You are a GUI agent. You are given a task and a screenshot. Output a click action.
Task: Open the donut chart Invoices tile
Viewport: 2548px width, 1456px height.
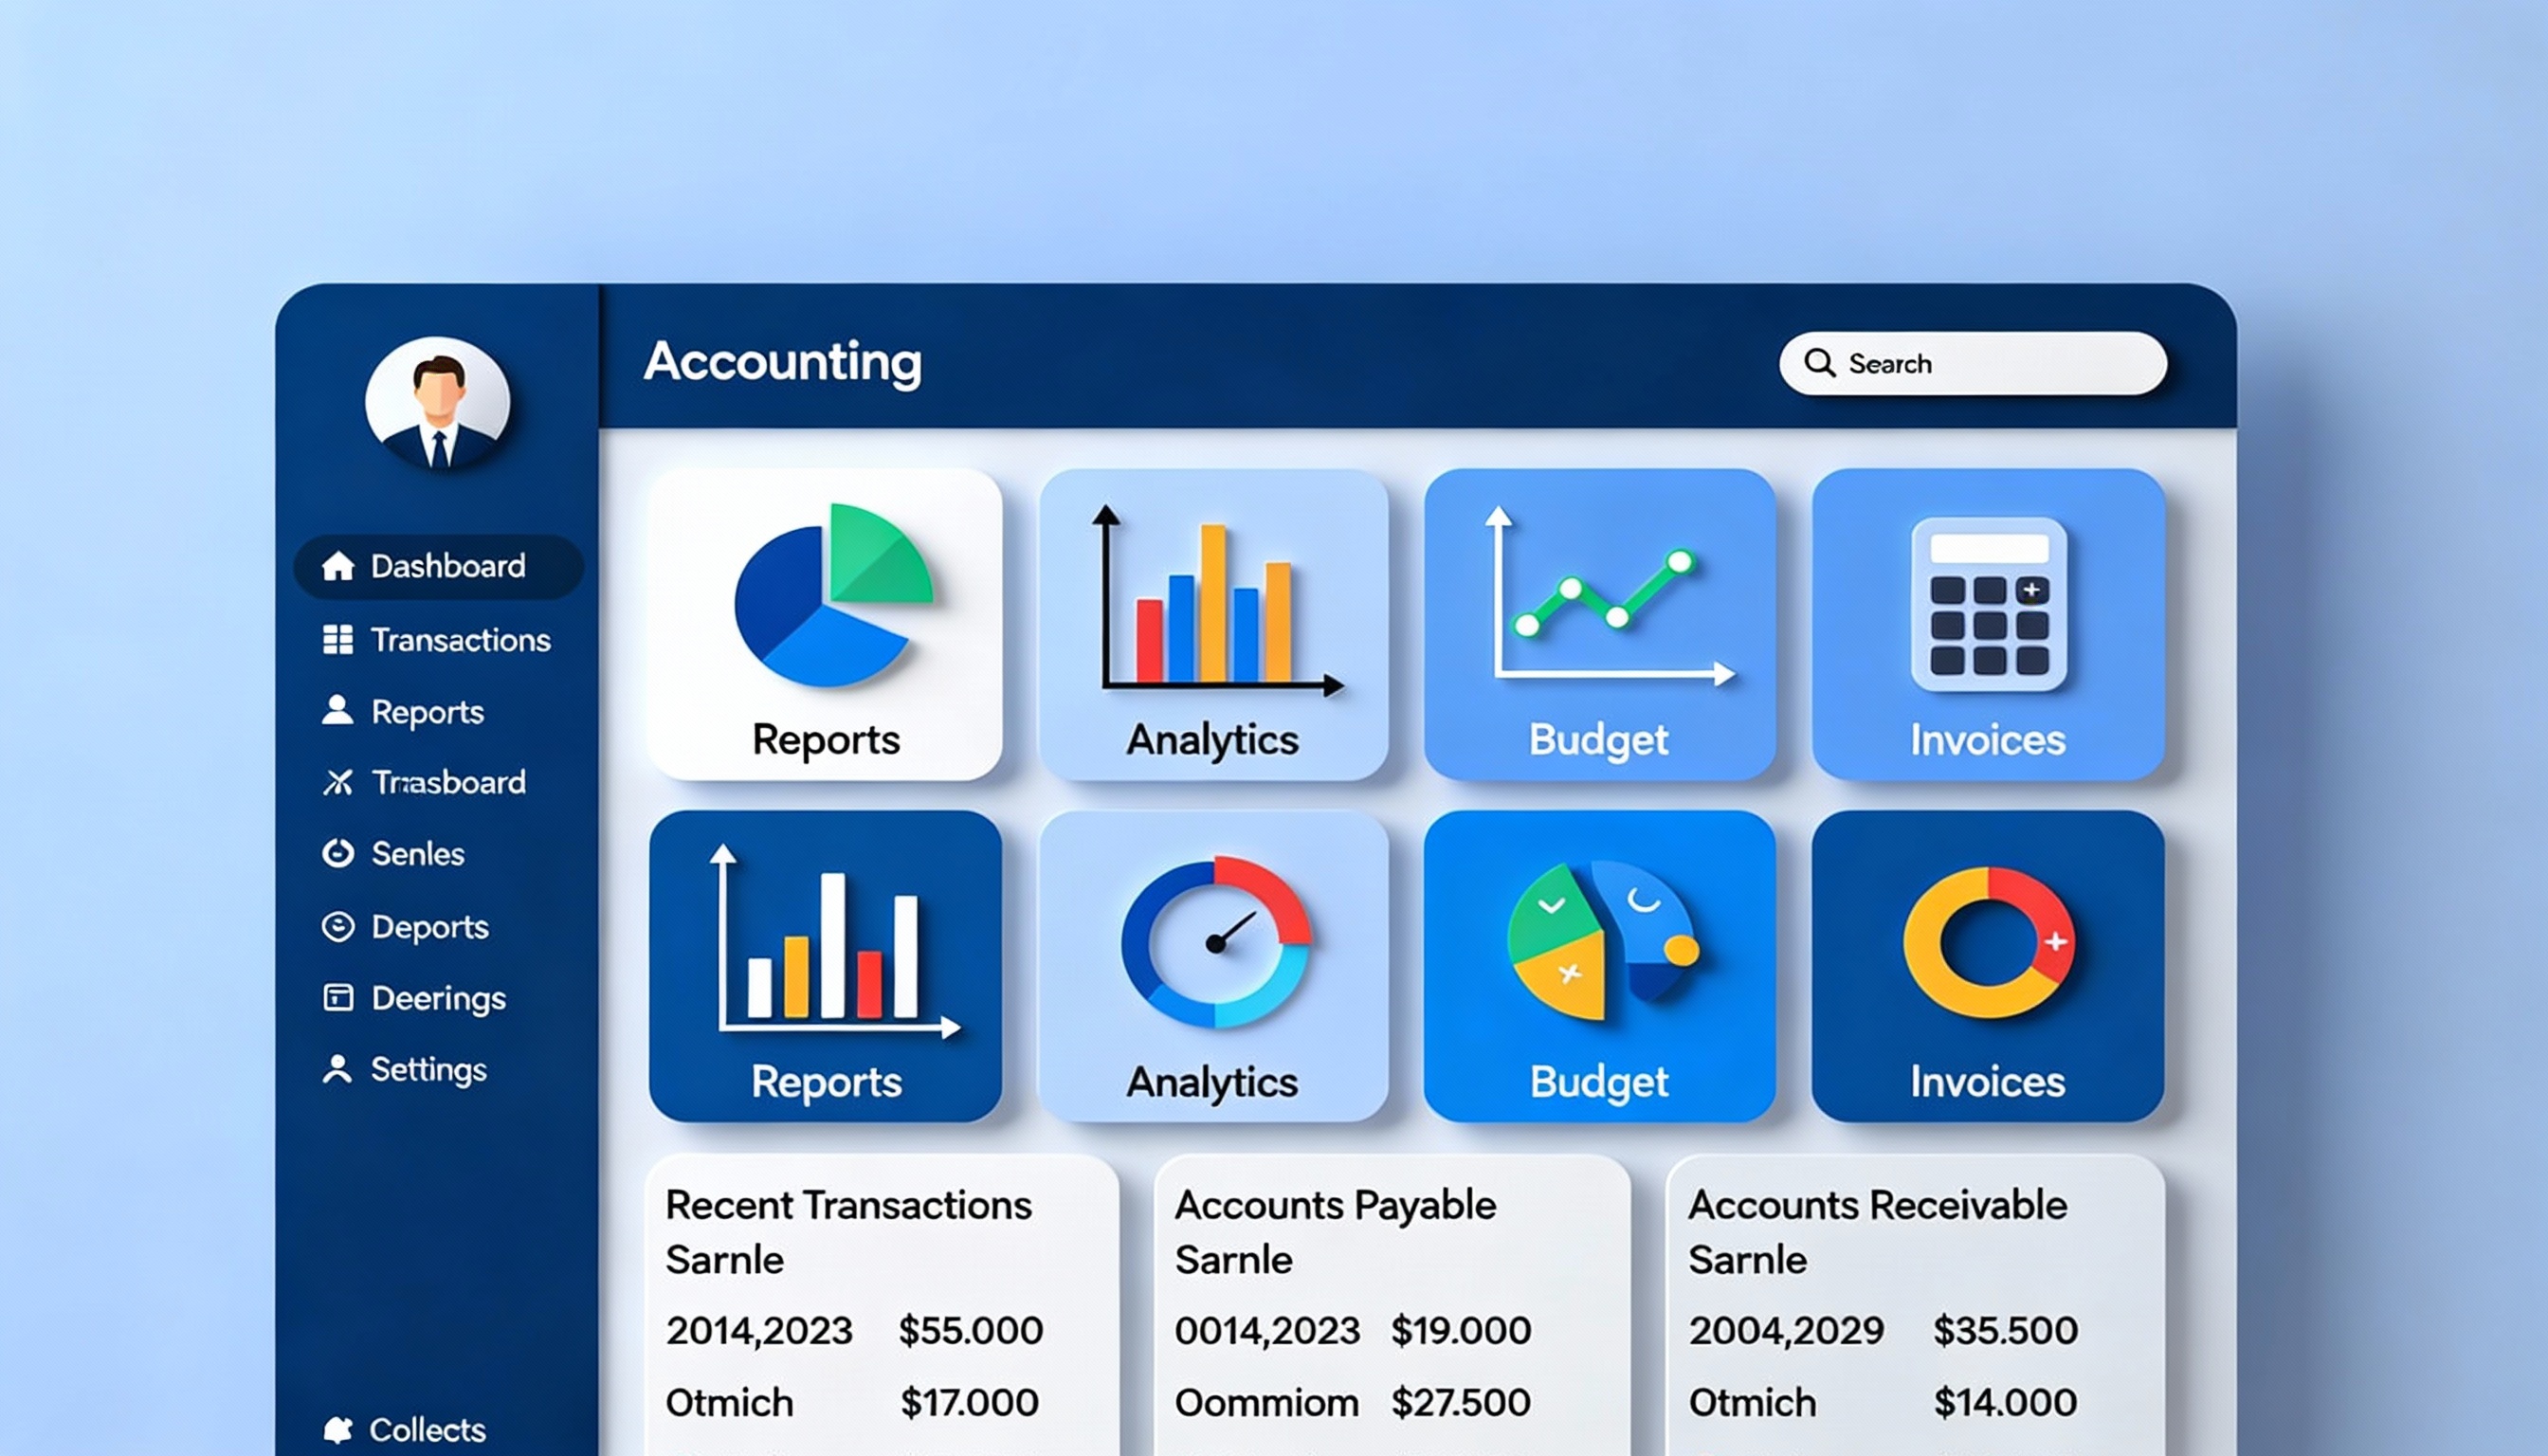pos(1987,965)
